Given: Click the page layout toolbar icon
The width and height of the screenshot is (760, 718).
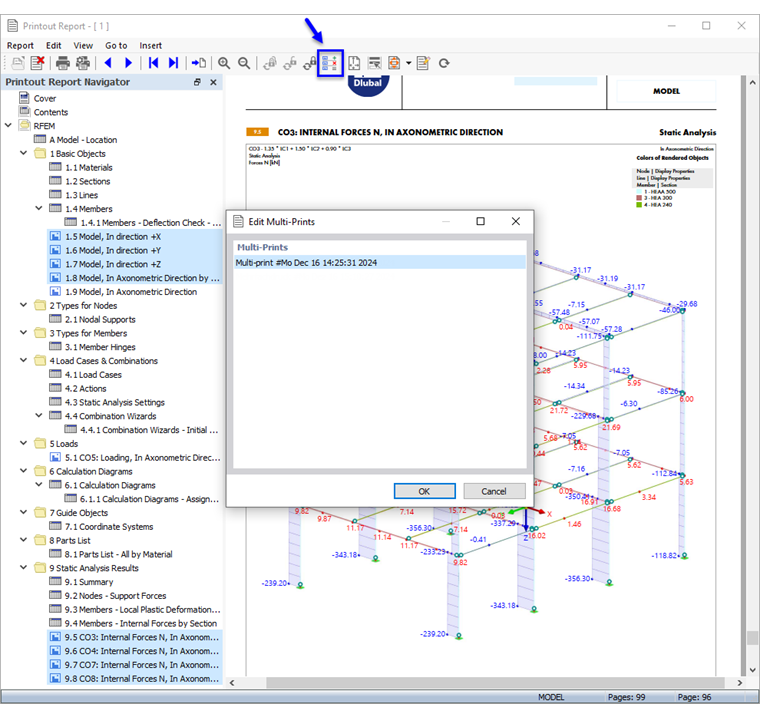Looking at the screenshot, I should click(354, 63).
